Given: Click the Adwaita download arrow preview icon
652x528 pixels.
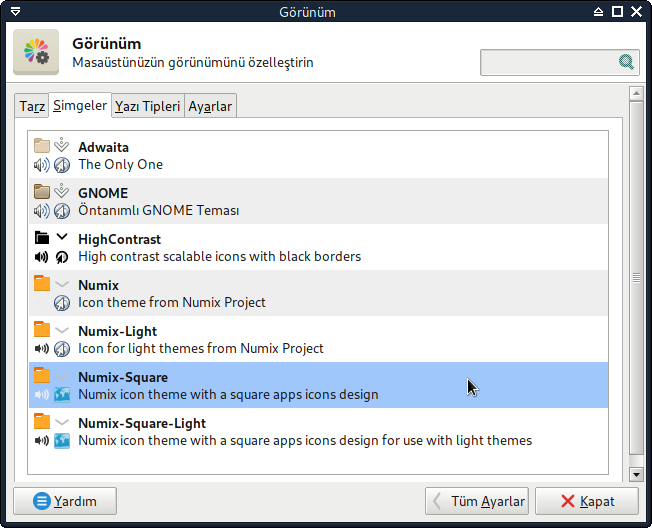Looking at the screenshot, I should (x=62, y=145).
